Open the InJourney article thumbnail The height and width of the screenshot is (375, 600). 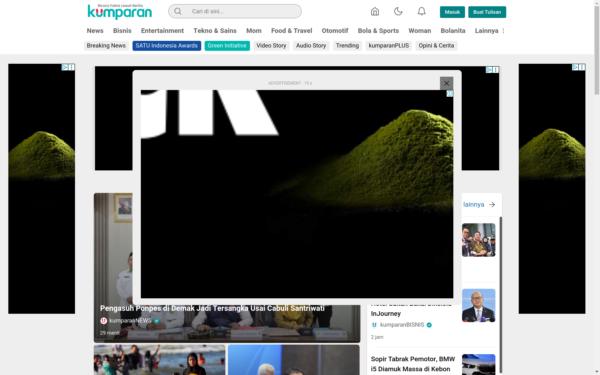coord(478,305)
